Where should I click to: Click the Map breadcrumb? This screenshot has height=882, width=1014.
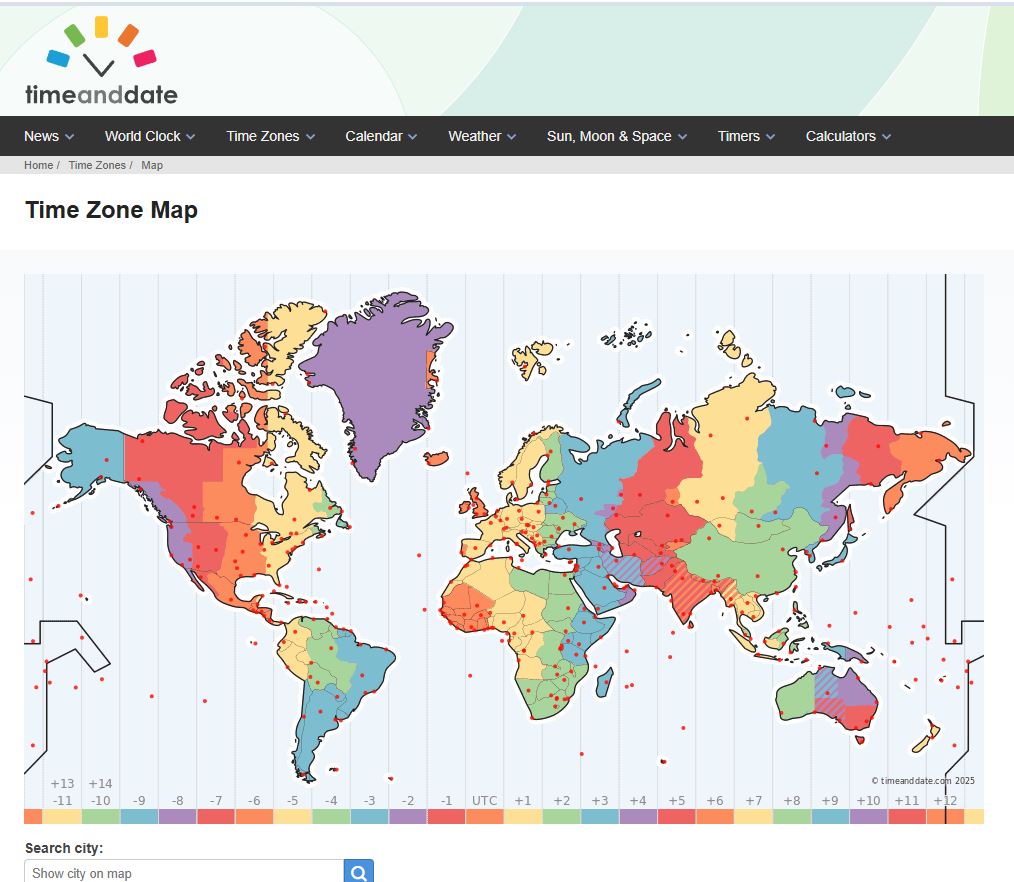pyautogui.click(x=152, y=166)
